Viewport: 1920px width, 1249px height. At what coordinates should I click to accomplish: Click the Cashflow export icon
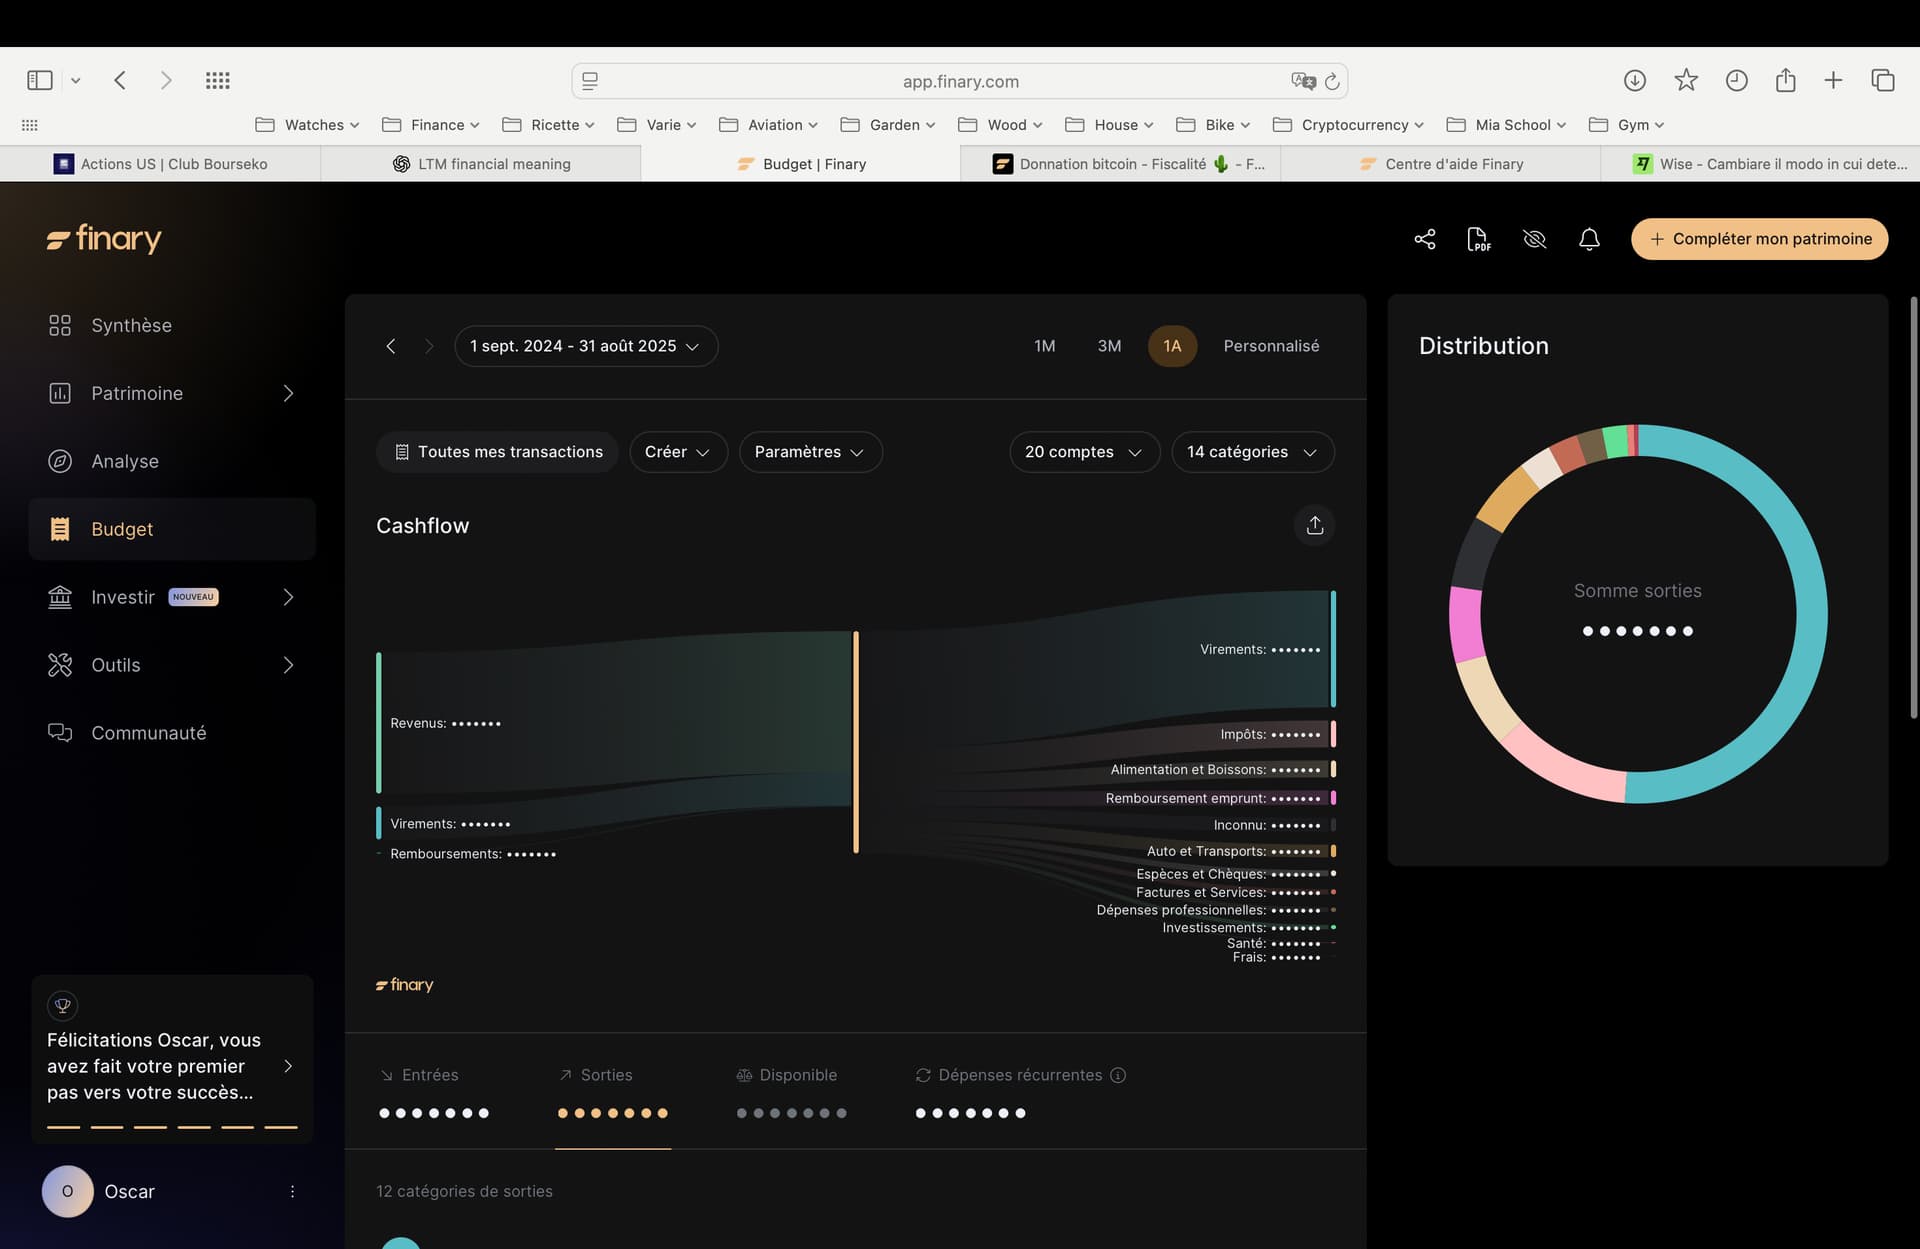pos(1314,525)
